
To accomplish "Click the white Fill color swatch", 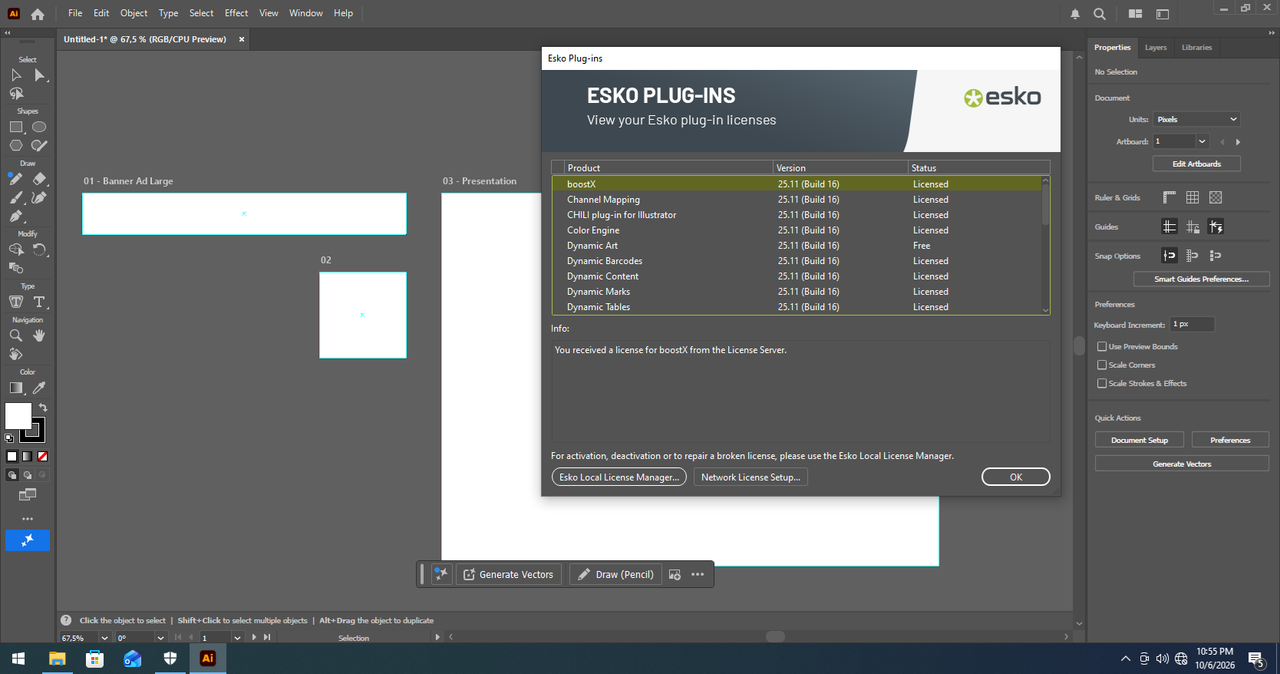I will point(18,416).
